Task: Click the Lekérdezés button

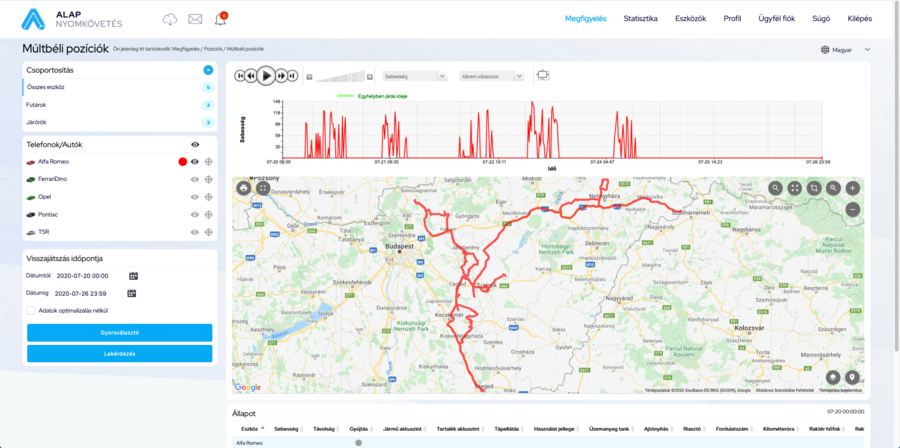Action: [119, 353]
